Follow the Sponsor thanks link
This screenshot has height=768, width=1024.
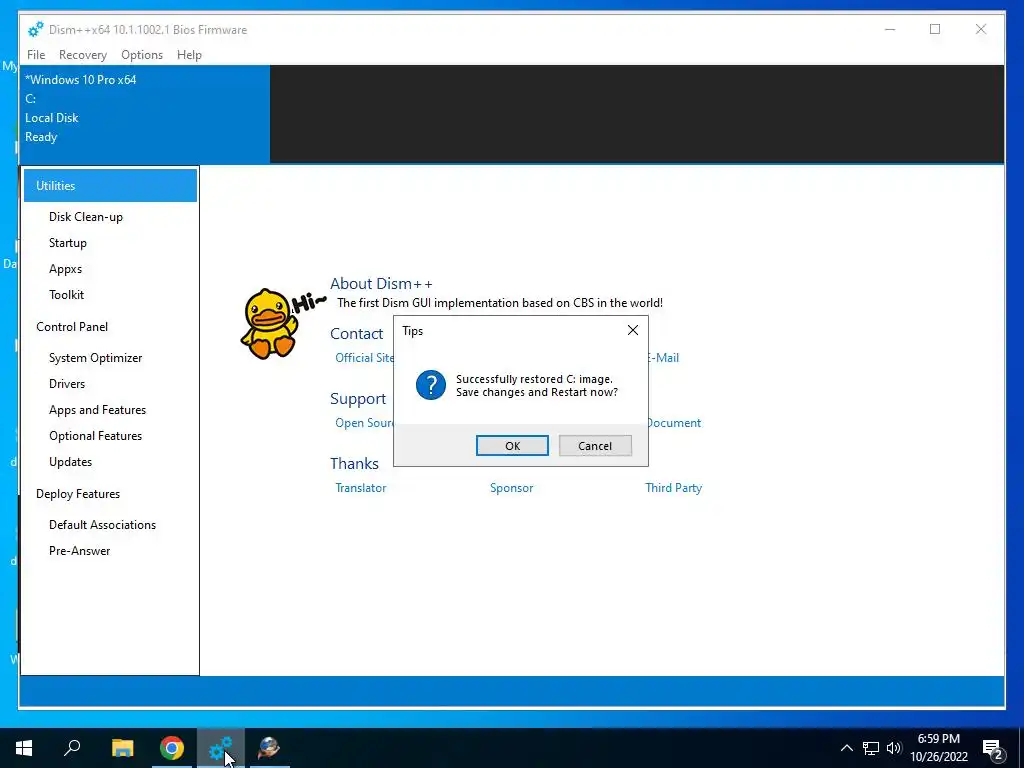pos(511,488)
